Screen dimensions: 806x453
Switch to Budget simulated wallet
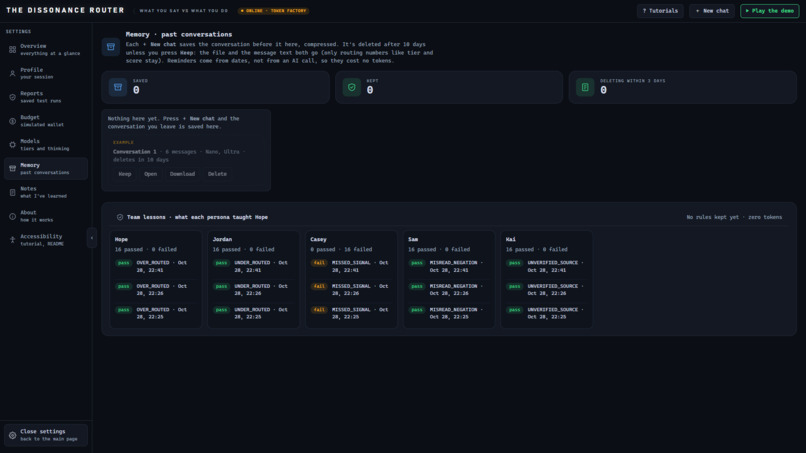(x=46, y=121)
